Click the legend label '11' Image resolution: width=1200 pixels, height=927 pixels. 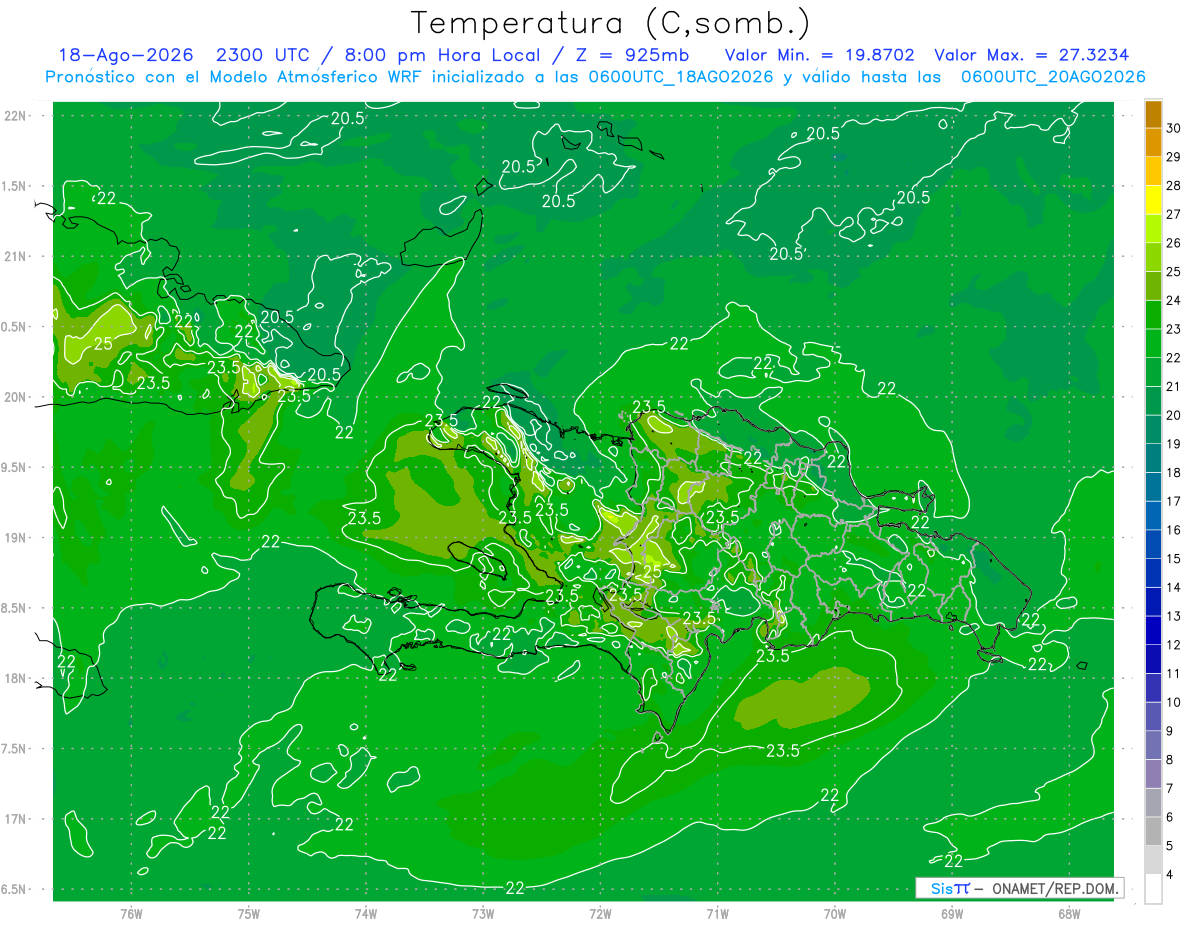click(1174, 673)
